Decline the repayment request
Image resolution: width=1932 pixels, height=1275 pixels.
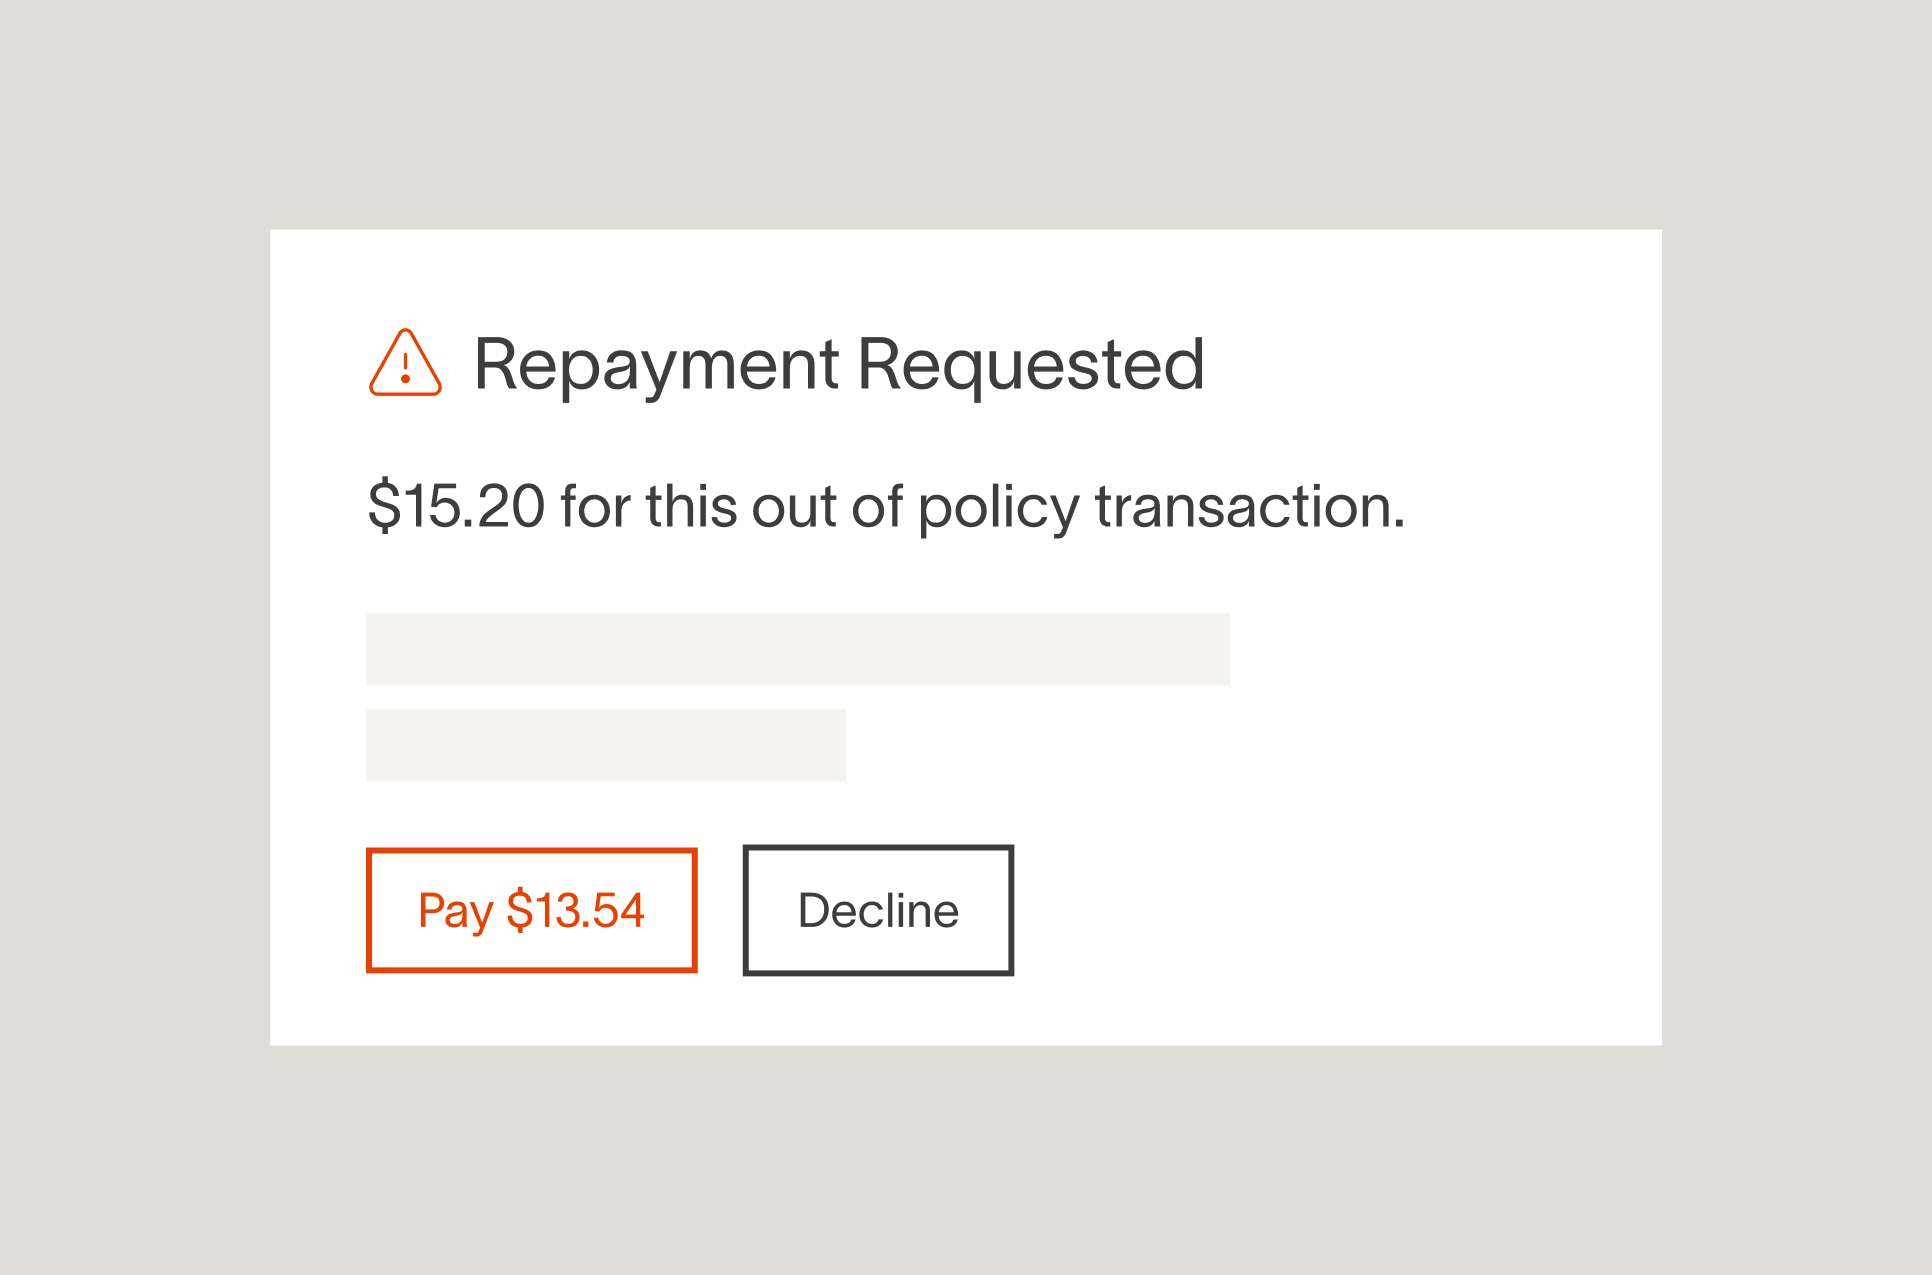(x=878, y=910)
